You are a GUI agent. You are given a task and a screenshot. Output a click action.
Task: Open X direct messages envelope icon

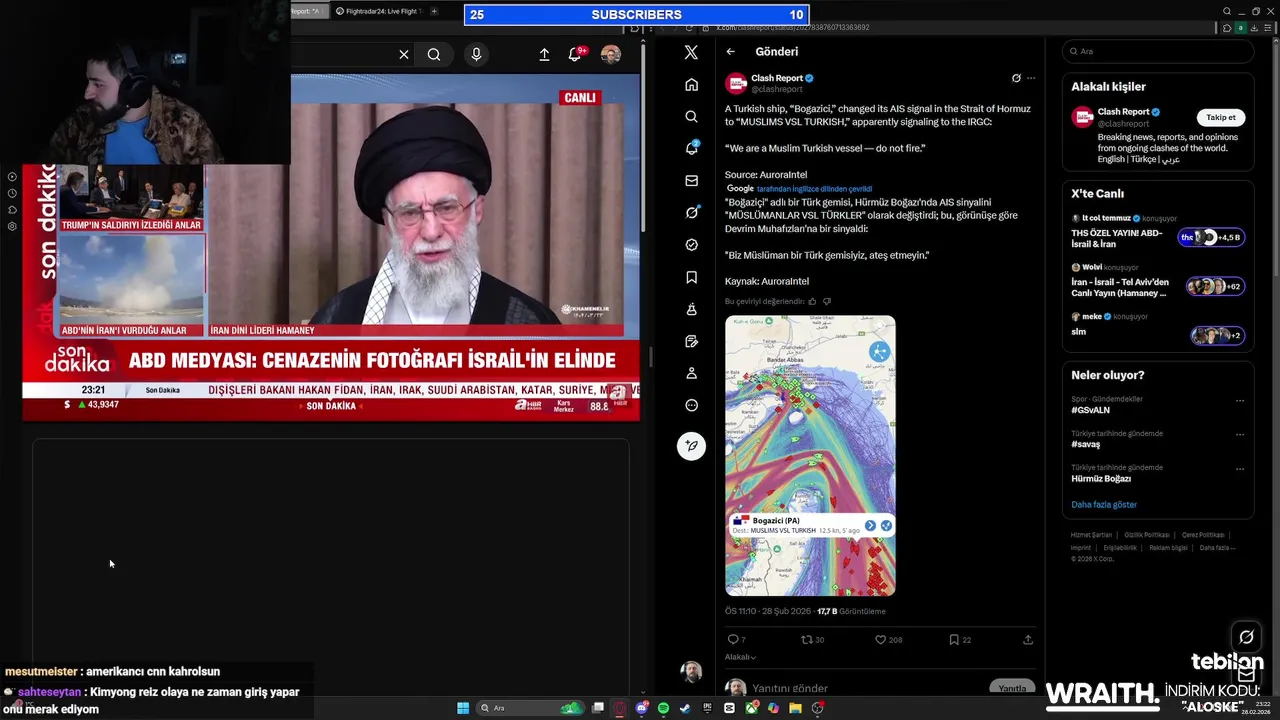(691, 180)
